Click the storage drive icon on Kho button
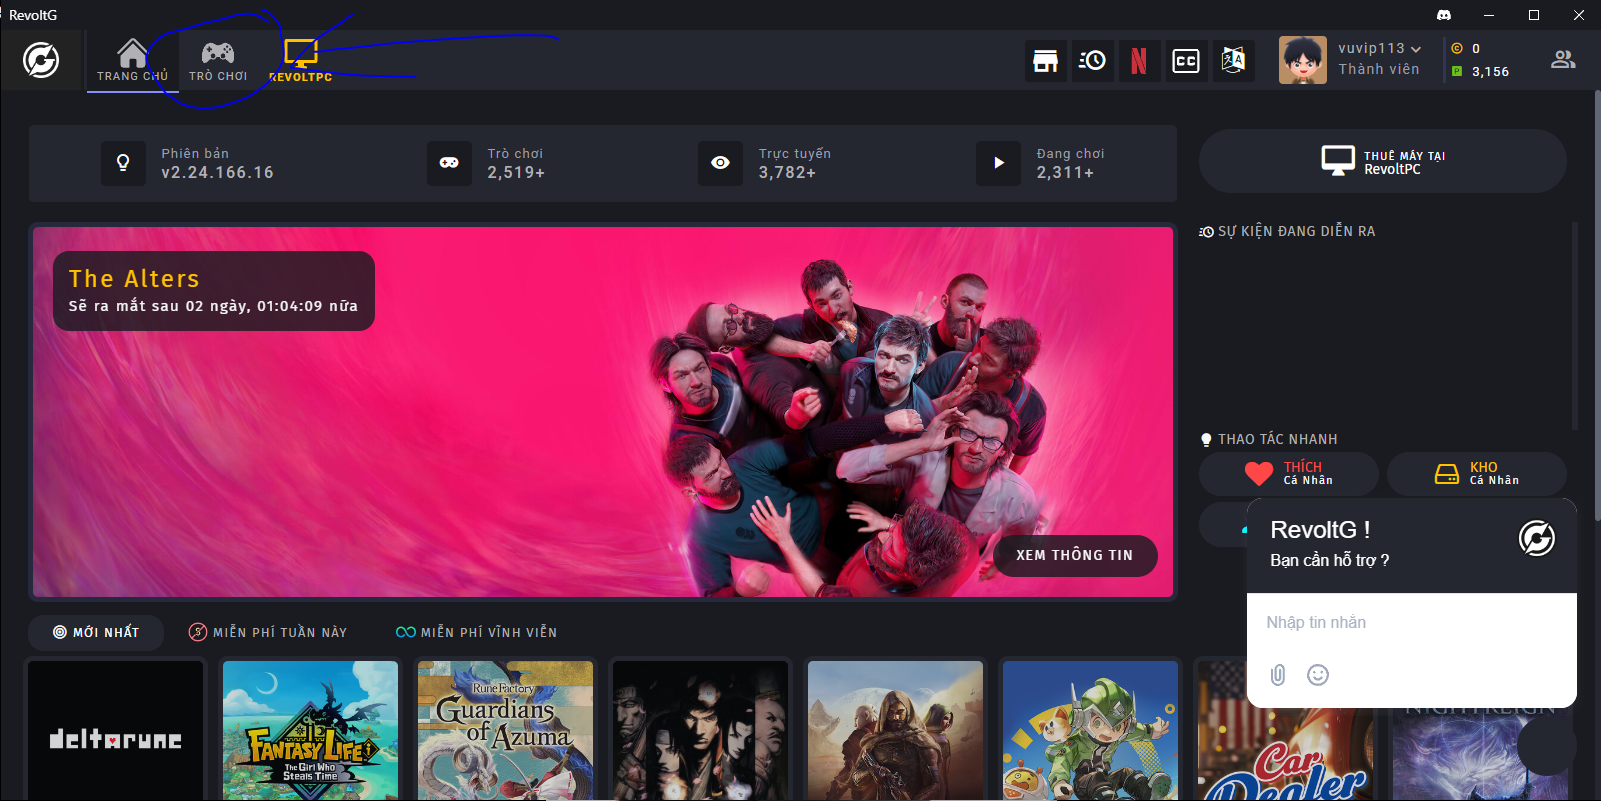 tap(1447, 474)
